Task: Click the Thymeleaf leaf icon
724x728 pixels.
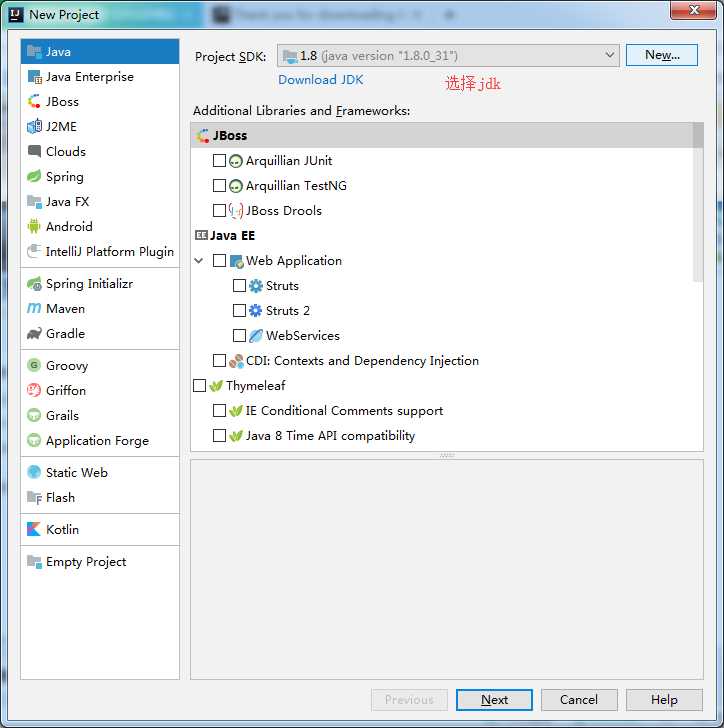Action: 216,386
